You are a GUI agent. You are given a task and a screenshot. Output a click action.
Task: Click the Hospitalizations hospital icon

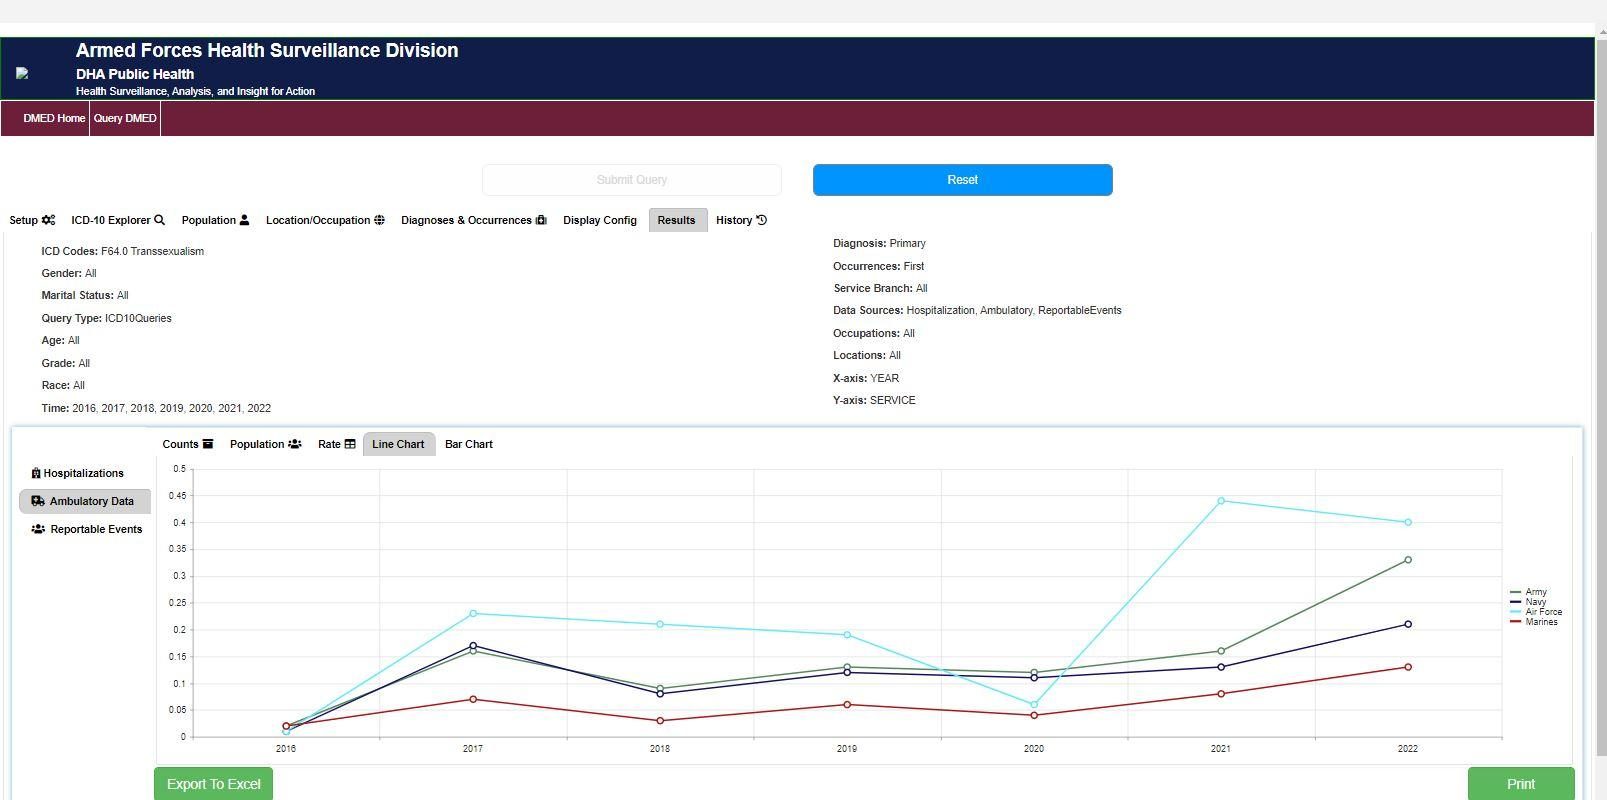coord(36,473)
